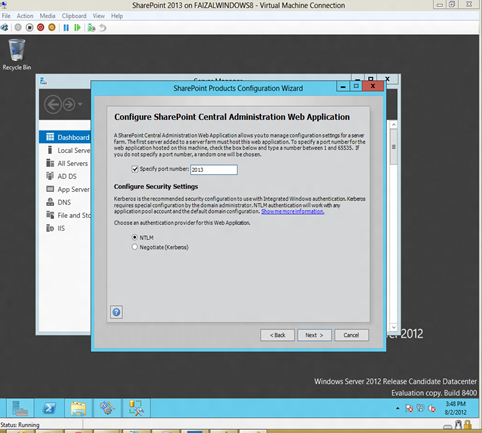Click the network tray icon
This screenshot has height=433, width=482.
[x=420, y=408]
